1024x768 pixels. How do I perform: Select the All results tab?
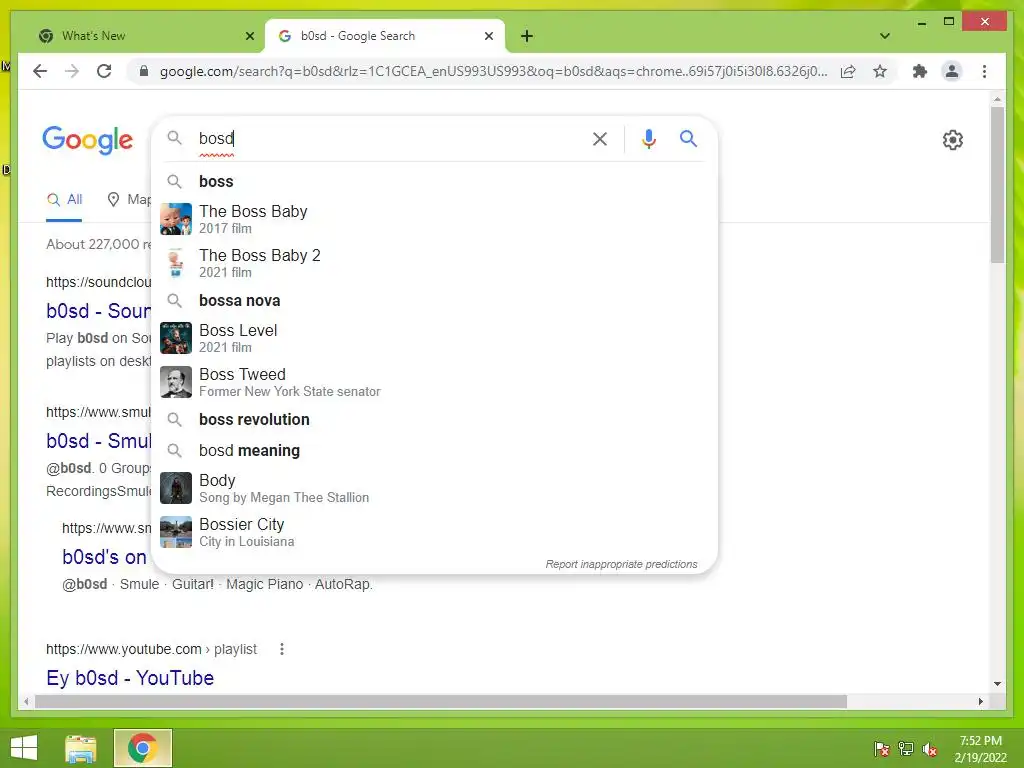[x=64, y=199]
